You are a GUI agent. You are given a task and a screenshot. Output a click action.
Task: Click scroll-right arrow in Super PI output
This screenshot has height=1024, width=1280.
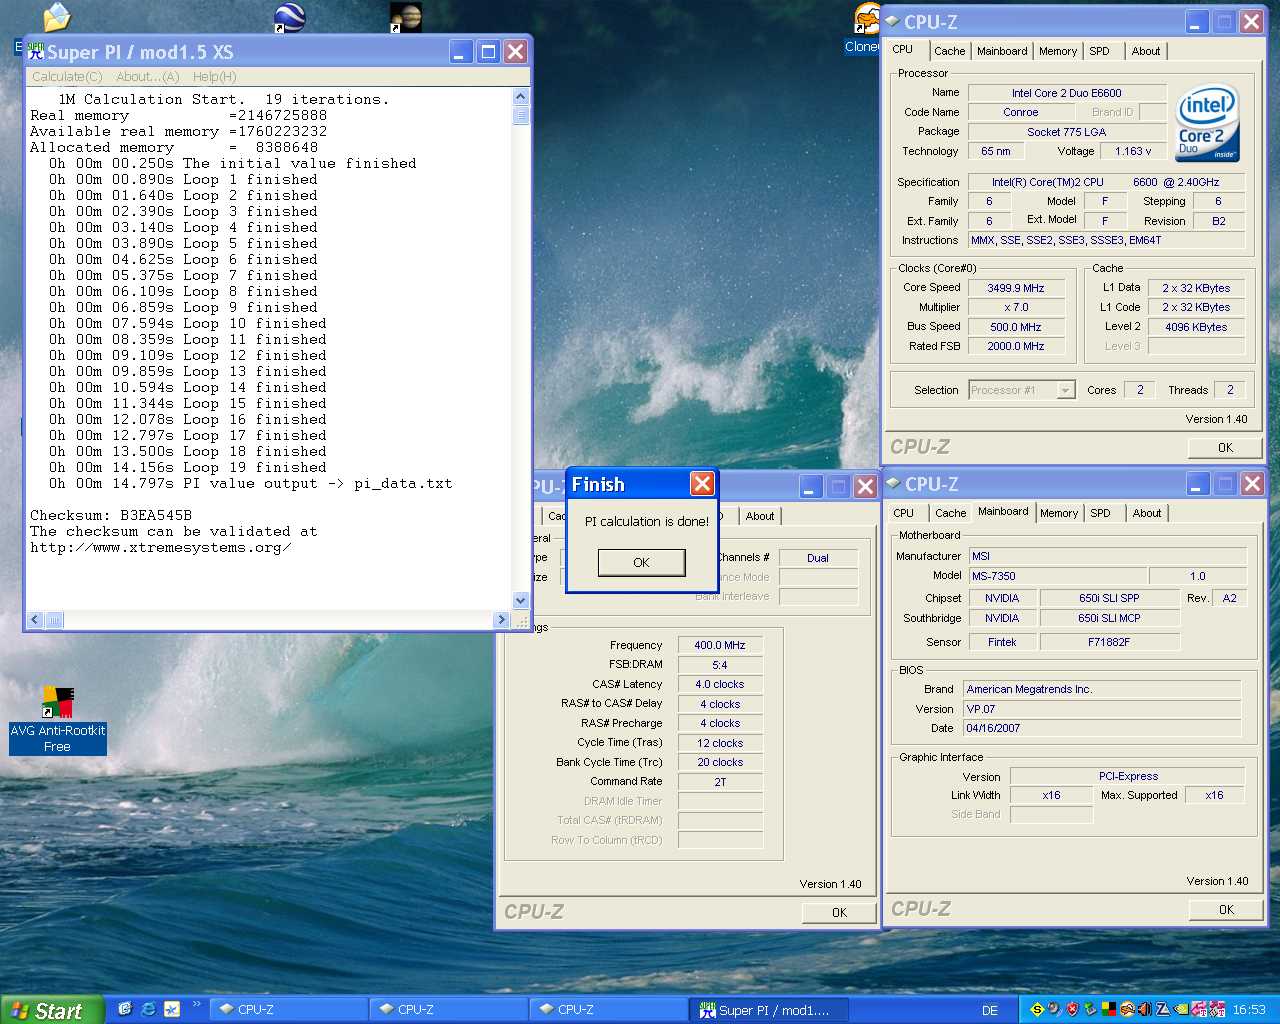click(x=501, y=620)
